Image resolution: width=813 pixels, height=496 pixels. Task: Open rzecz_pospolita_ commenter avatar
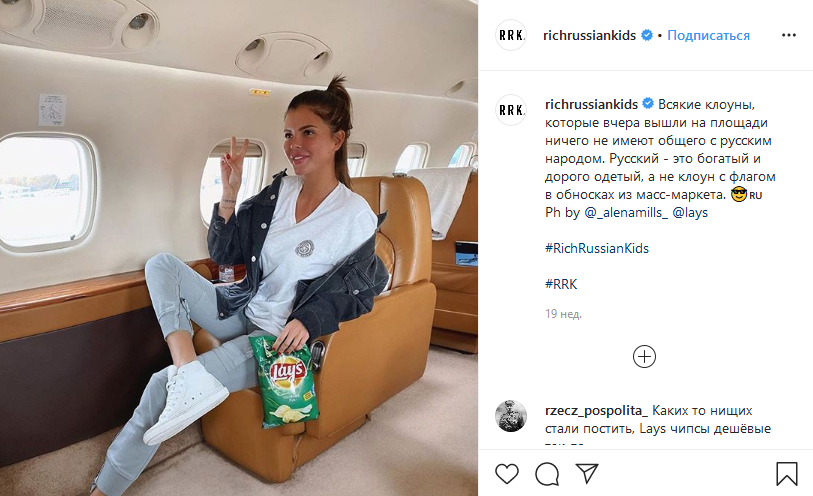(511, 416)
